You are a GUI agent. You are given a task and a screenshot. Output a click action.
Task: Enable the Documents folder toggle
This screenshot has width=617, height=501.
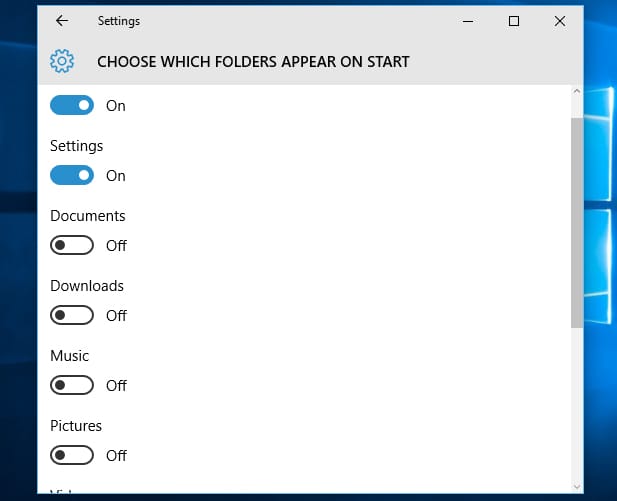tap(72, 246)
